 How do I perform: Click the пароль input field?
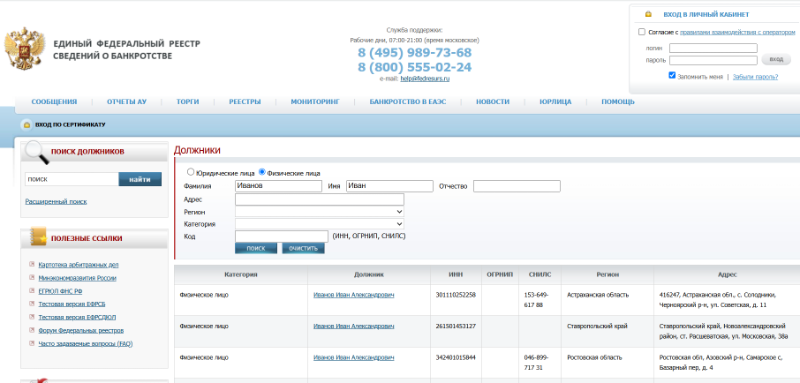713,60
